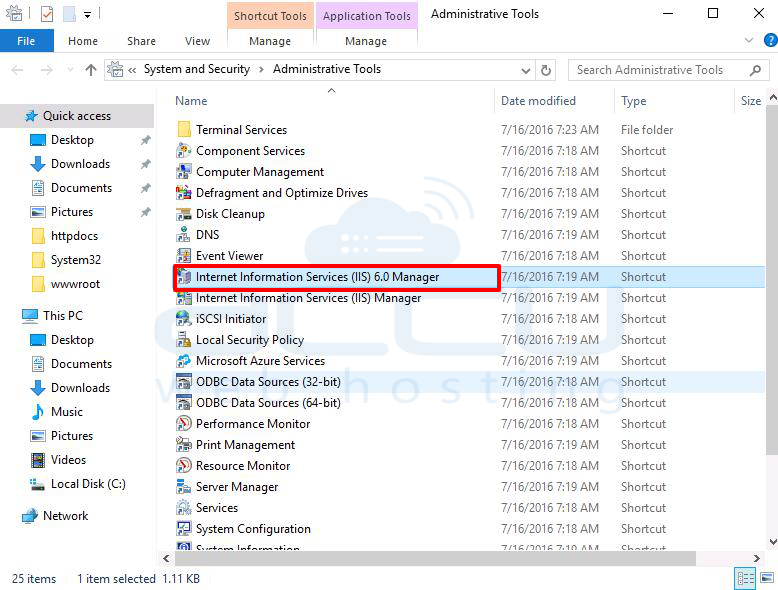Click the Server Manager icon
Image resolution: width=778 pixels, height=590 pixels.
click(x=184, y=486)
